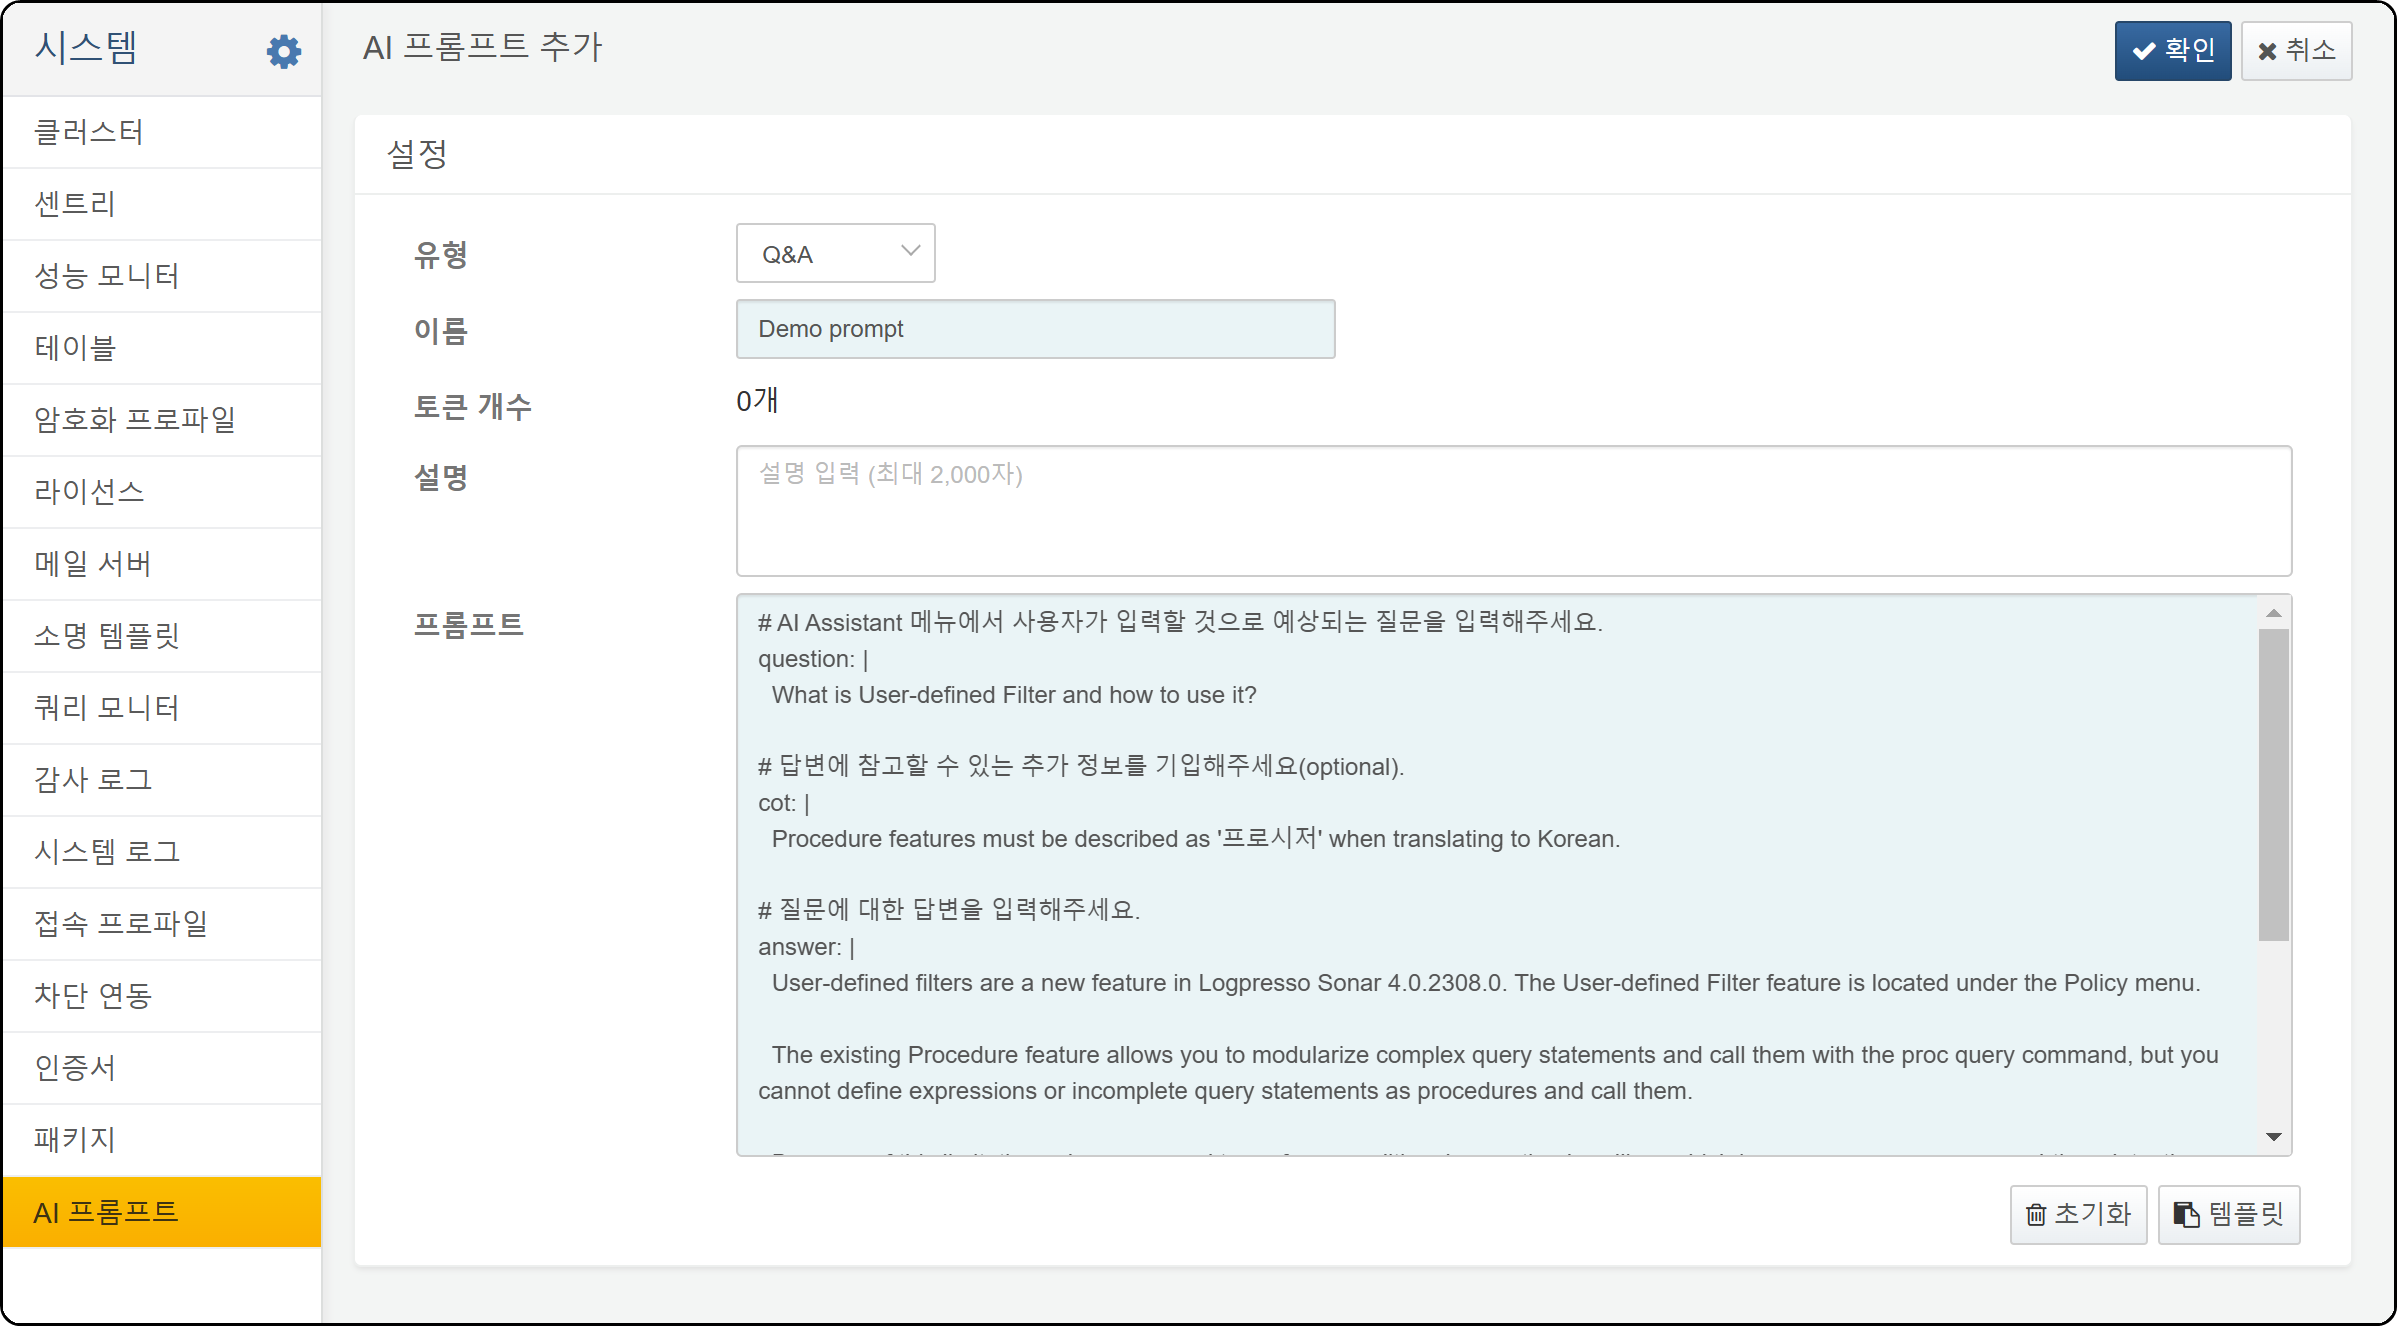The width and height of the screenshot is (2397, 1326).
Task: Click prompt scrollbar down arrow
Action: (2273, 1136)
